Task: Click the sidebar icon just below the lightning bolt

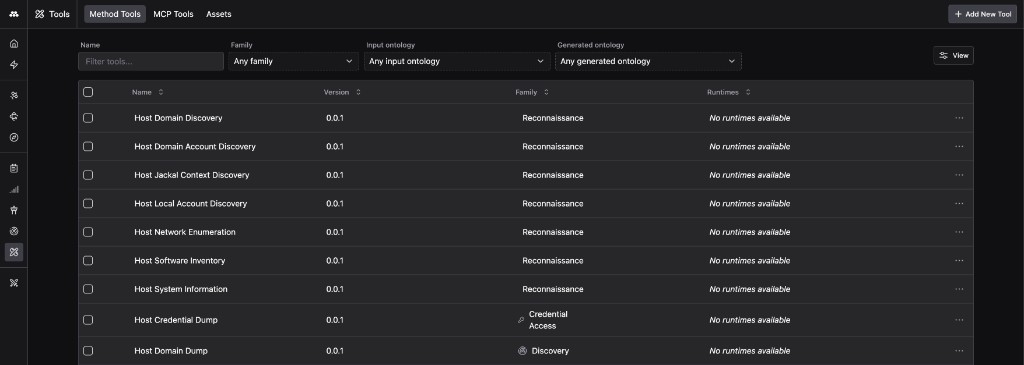Action: pyautogui.click(x=14, y=95)
